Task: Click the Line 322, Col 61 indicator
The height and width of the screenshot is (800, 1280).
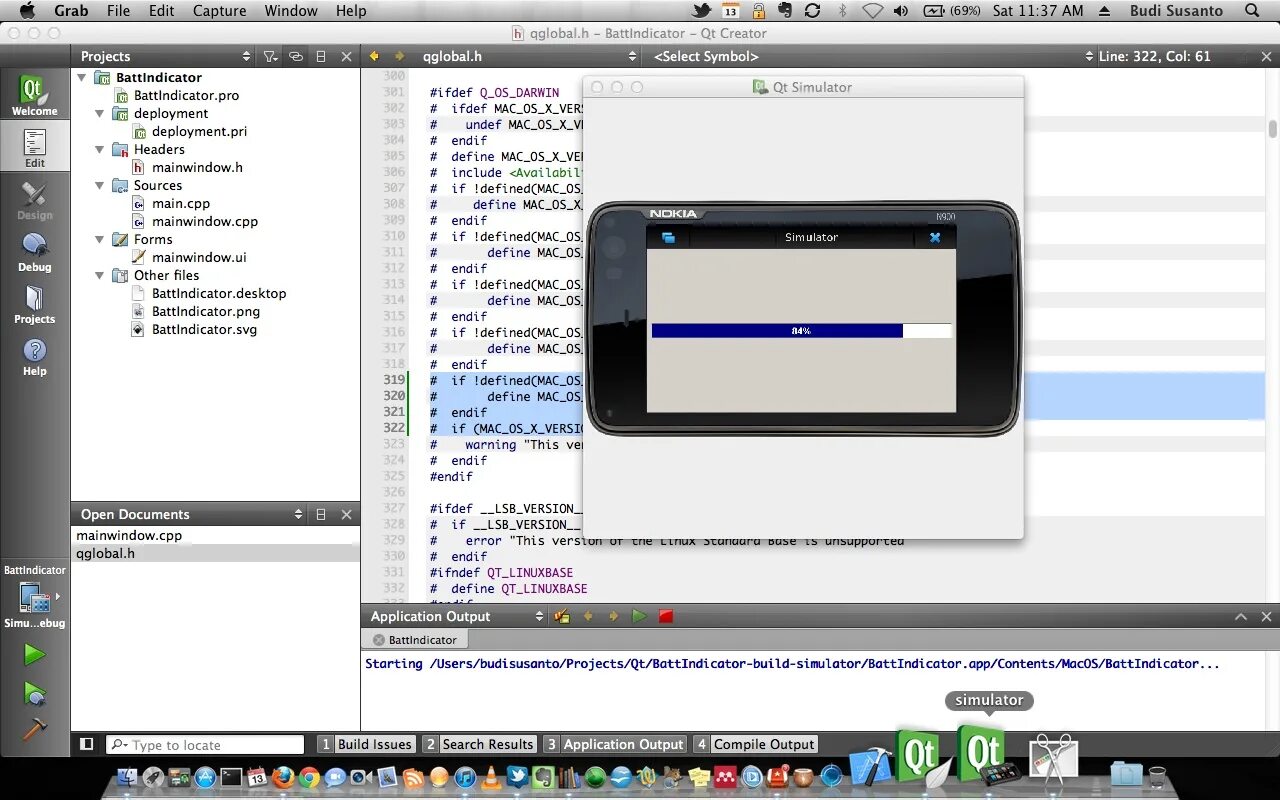Action: pyautogui.click(x=1154, y=56)
